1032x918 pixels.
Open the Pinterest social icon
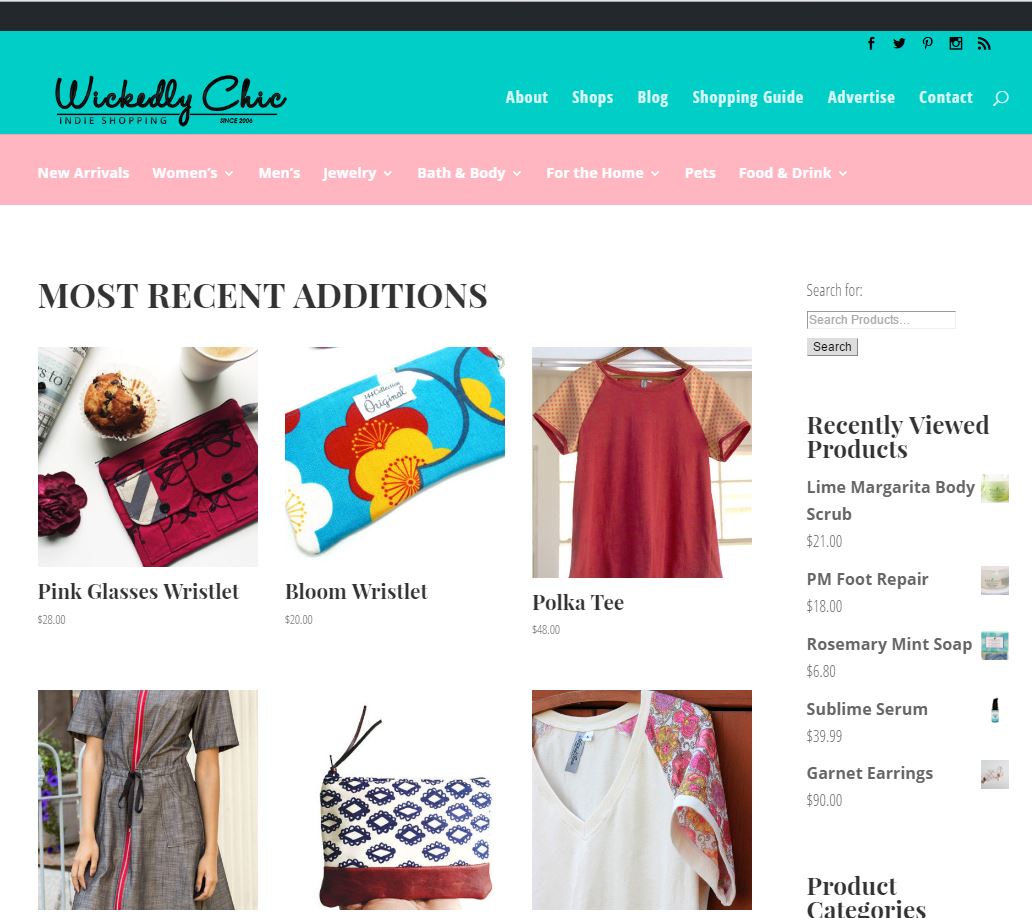(927, 43)
